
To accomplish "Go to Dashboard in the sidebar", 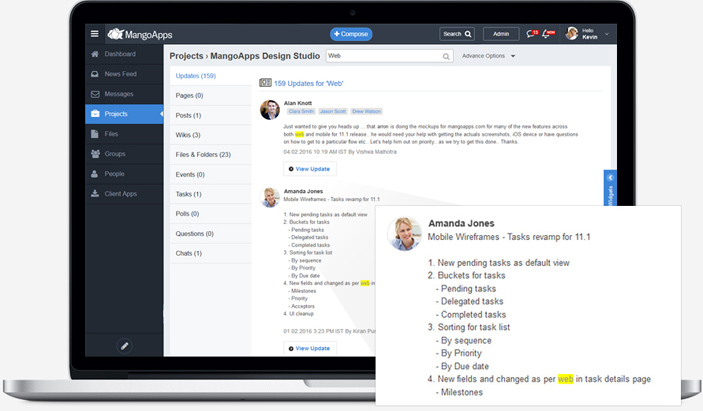I will pyautogui.click(x=124, y=54).
